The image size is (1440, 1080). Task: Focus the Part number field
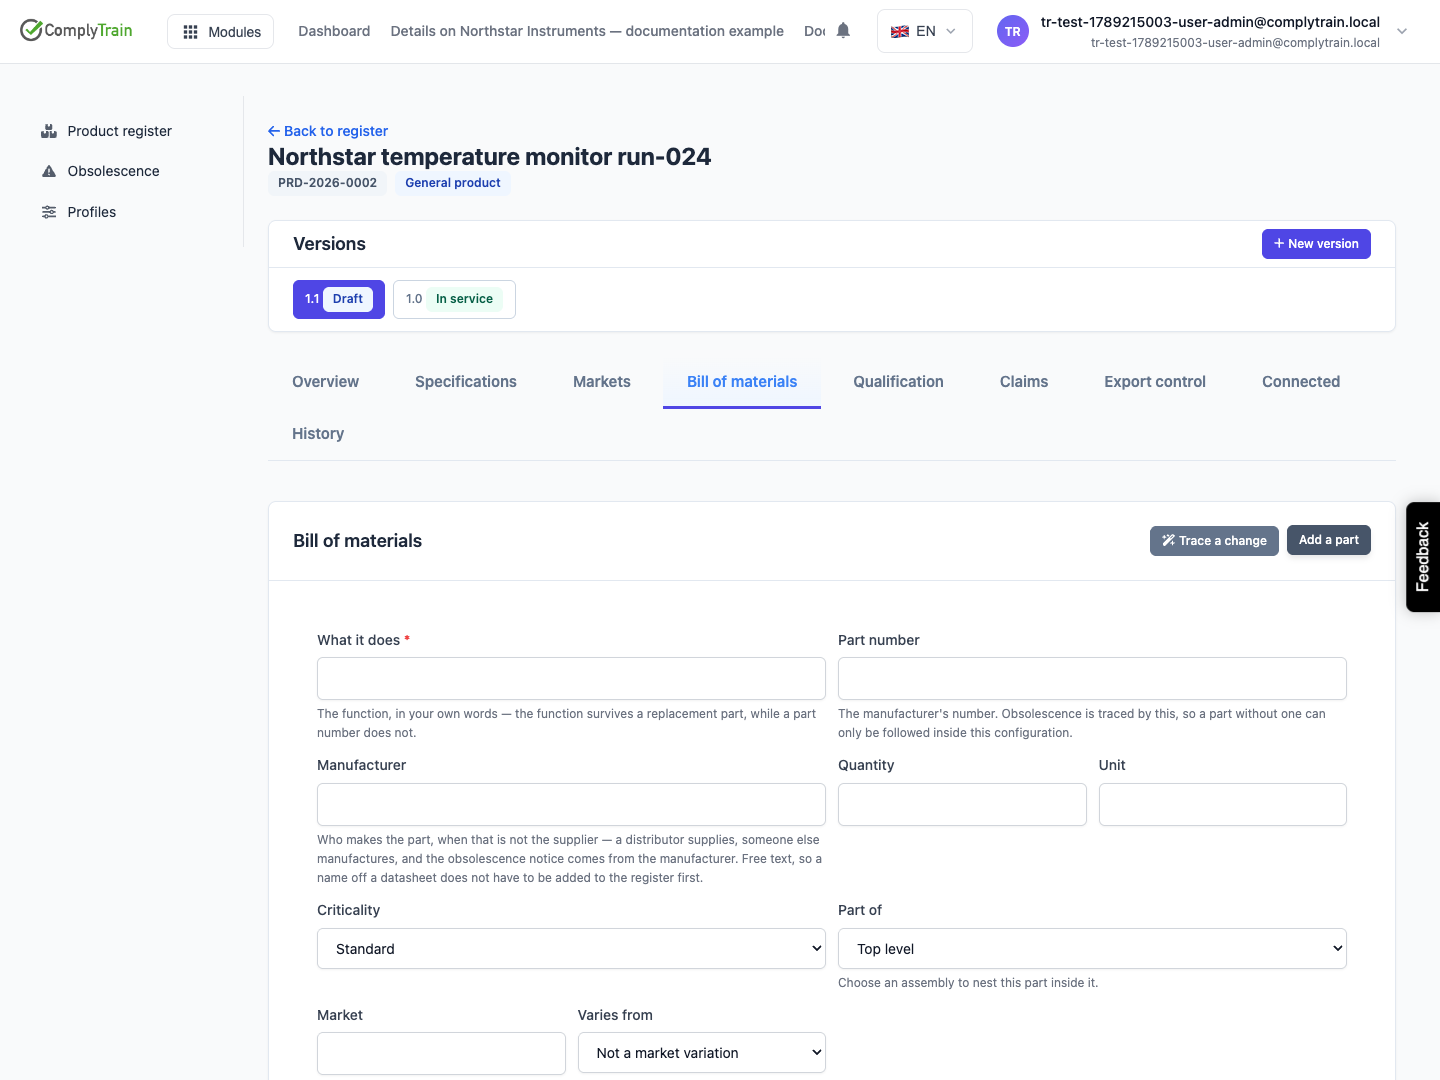pos(1092,679)
